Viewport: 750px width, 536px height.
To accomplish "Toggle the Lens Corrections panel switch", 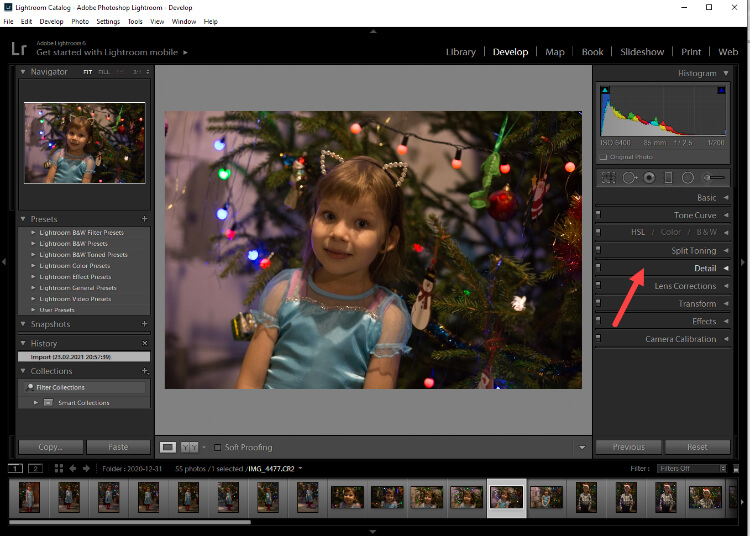I will (x=598, y=285).
